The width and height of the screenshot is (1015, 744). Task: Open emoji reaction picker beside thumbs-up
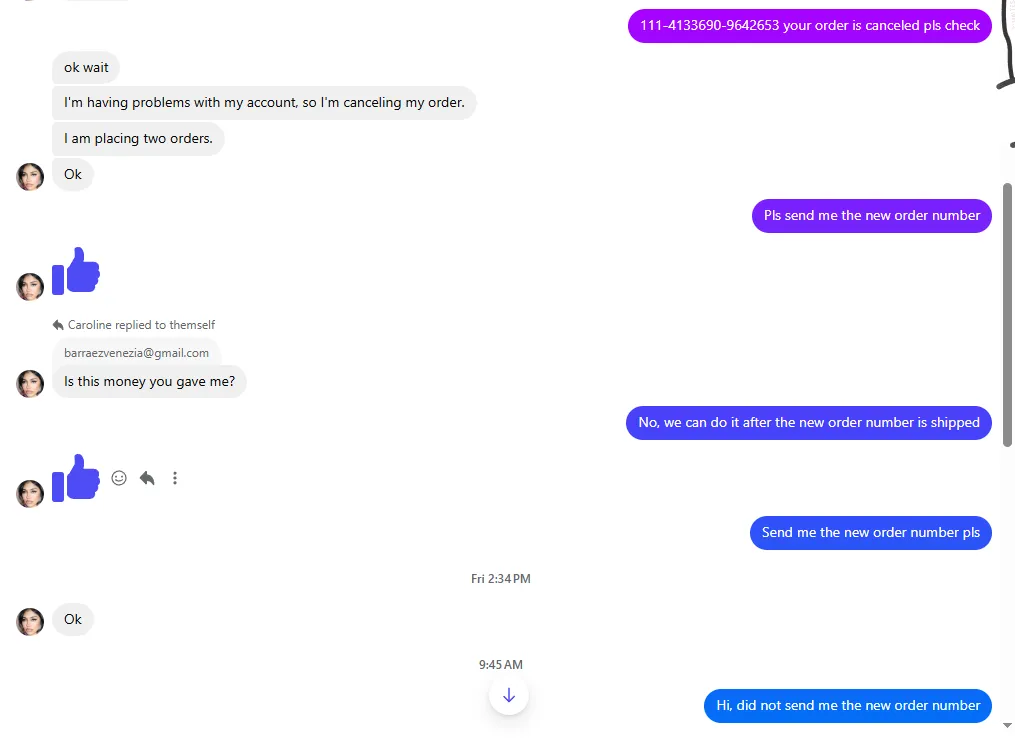click(x=118, y=478)
